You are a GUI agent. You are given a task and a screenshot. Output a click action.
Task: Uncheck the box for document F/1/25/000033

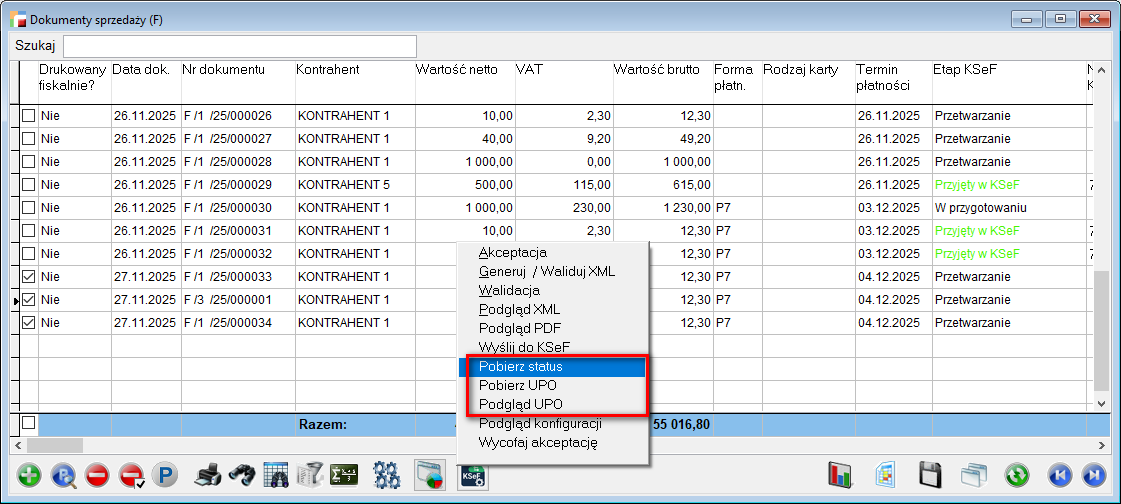pyautogui.click(x=29, y=277)
